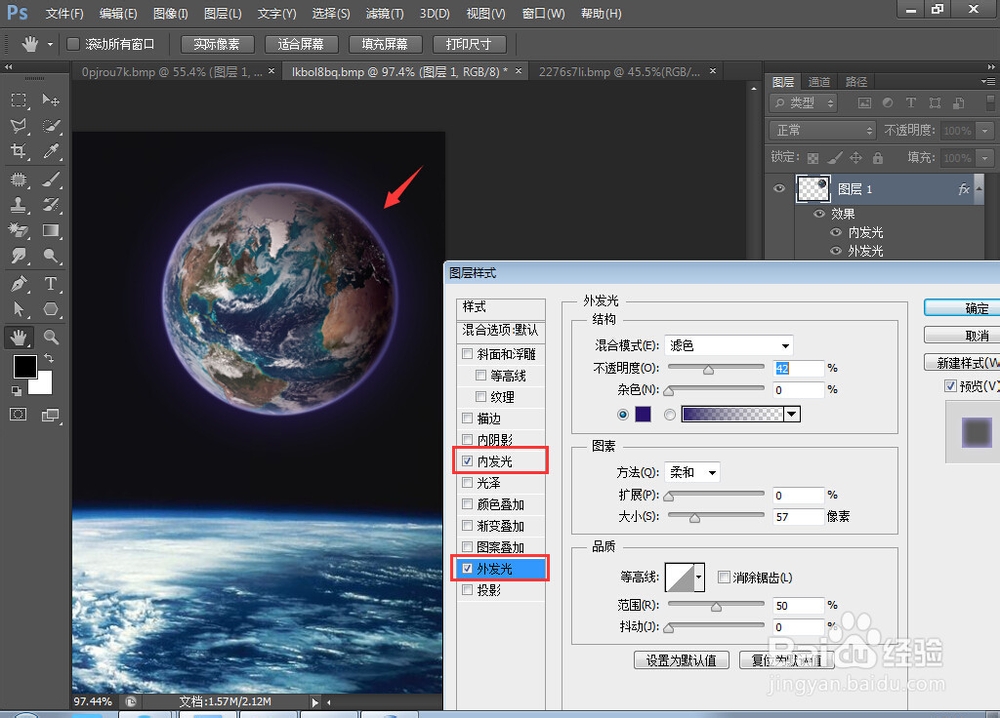Reset default foreground and background colors

(x=17, y=390)
